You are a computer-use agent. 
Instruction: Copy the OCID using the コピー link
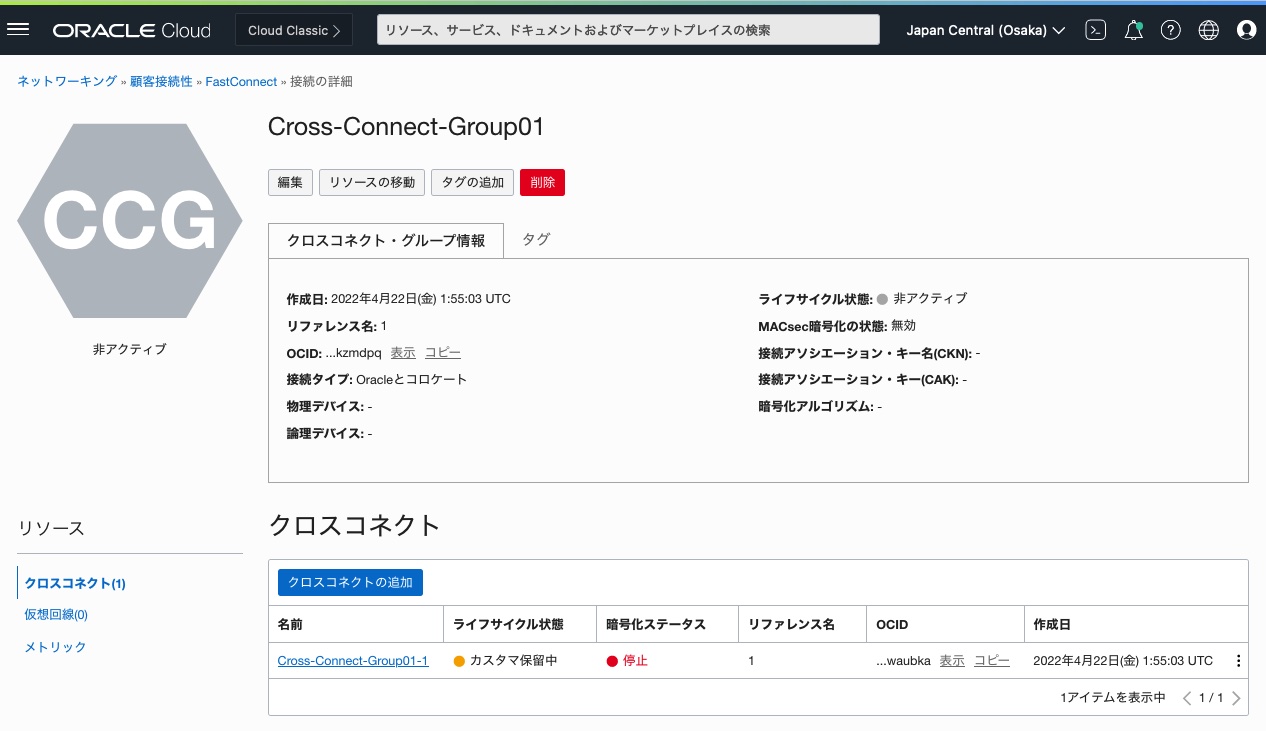click(x=441, y=352)
